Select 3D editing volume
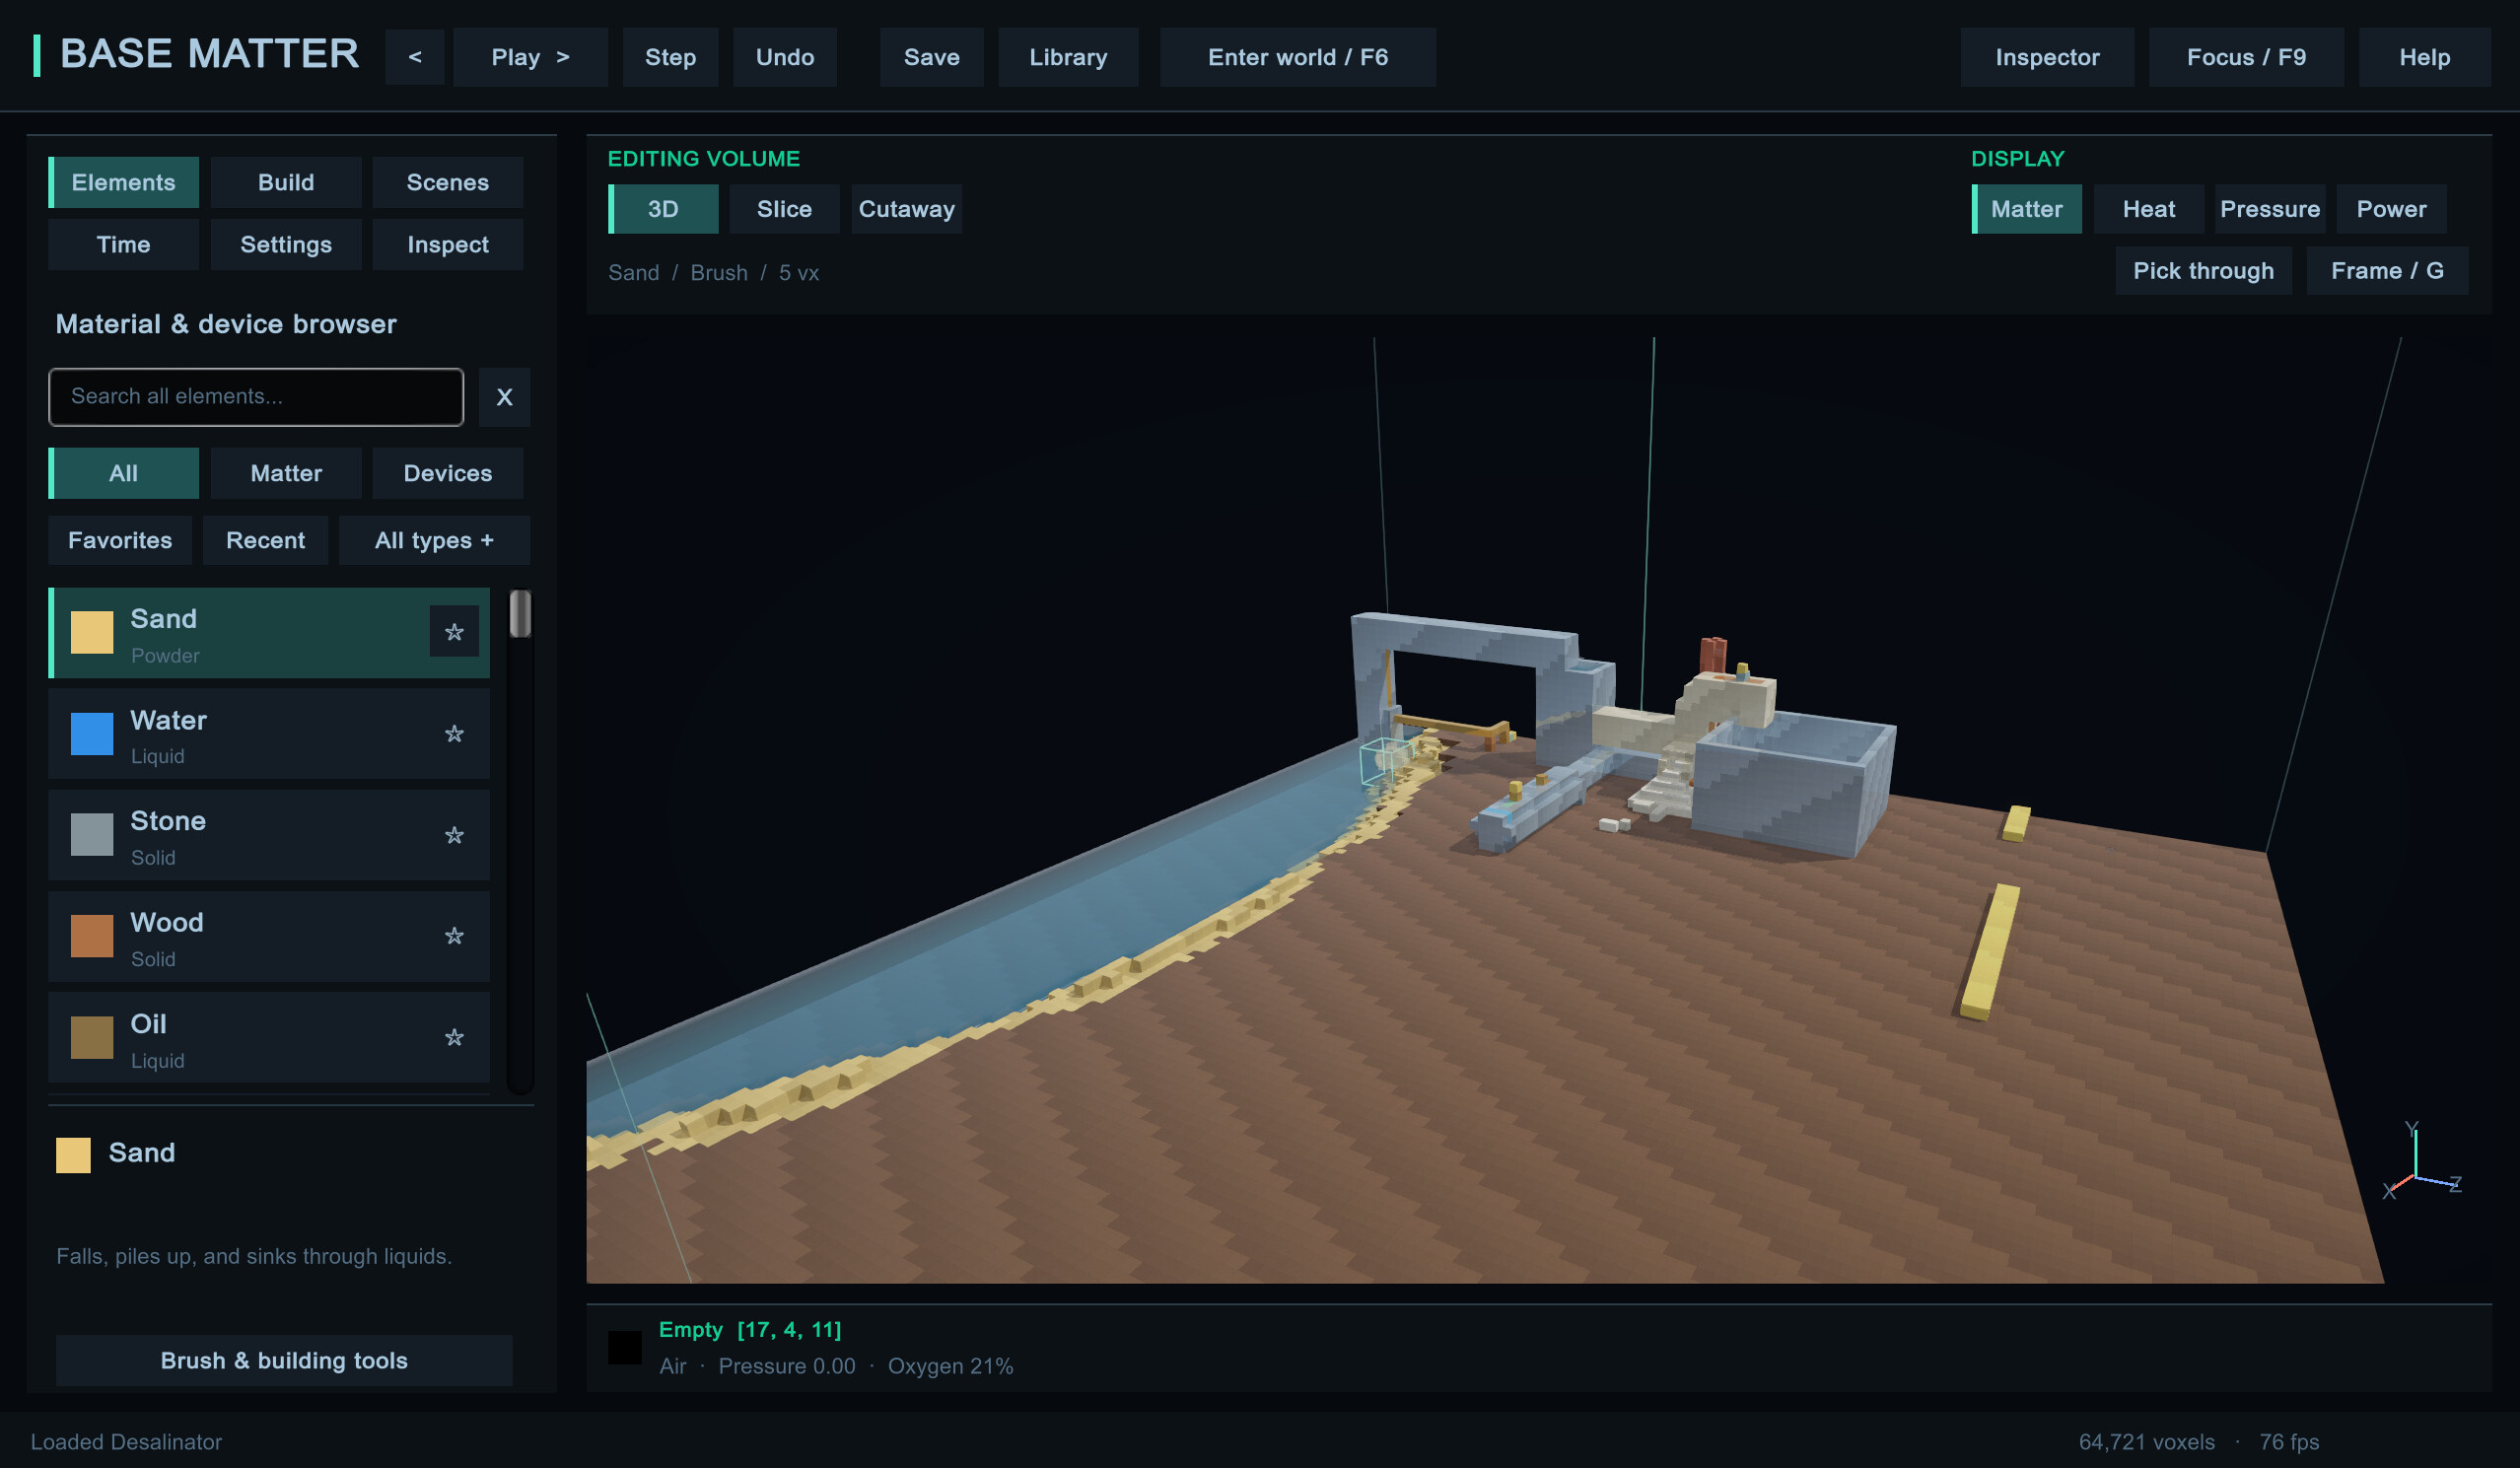2520x1468 pixels. [663, 209]
